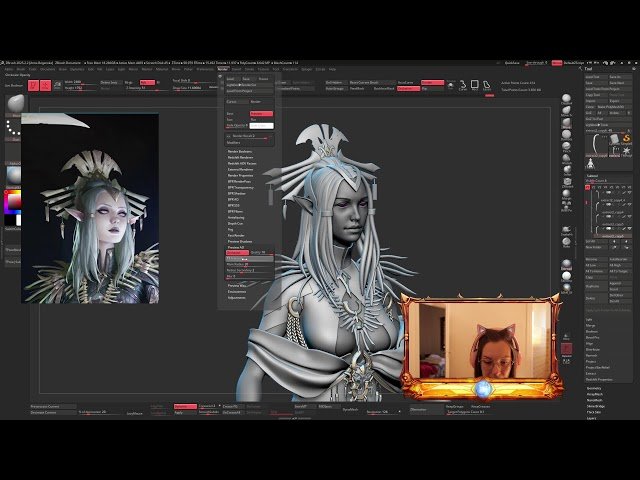Open the Alpha menu

click(x=9, y=69)
